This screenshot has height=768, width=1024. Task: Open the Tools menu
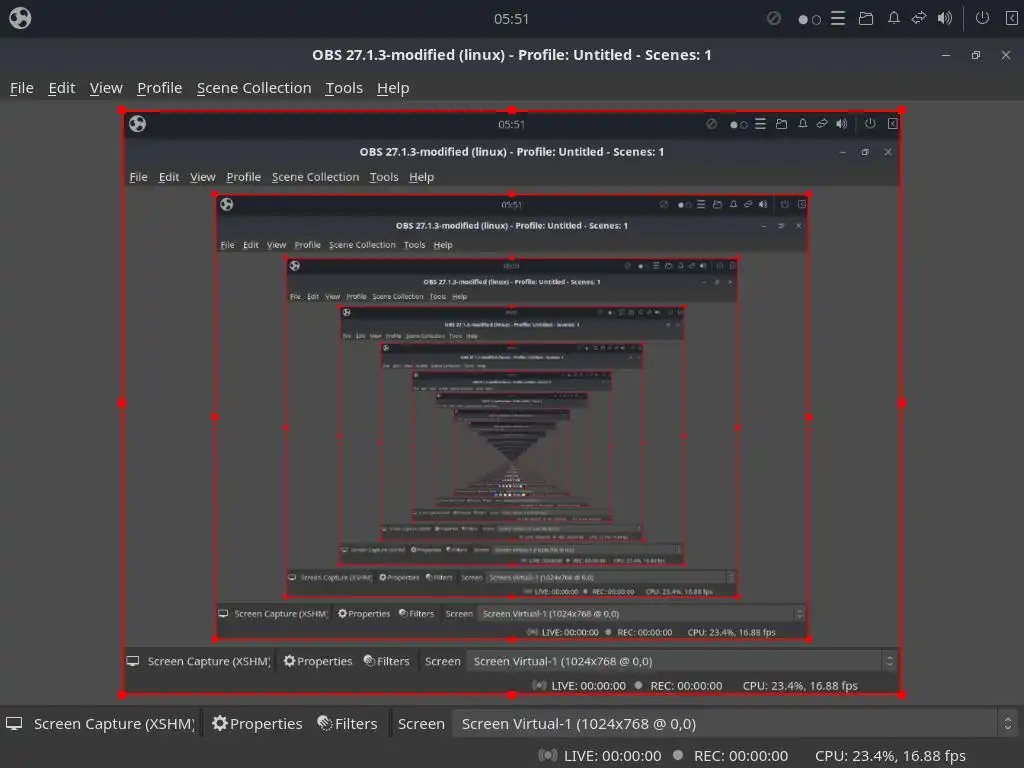point(344,88)
